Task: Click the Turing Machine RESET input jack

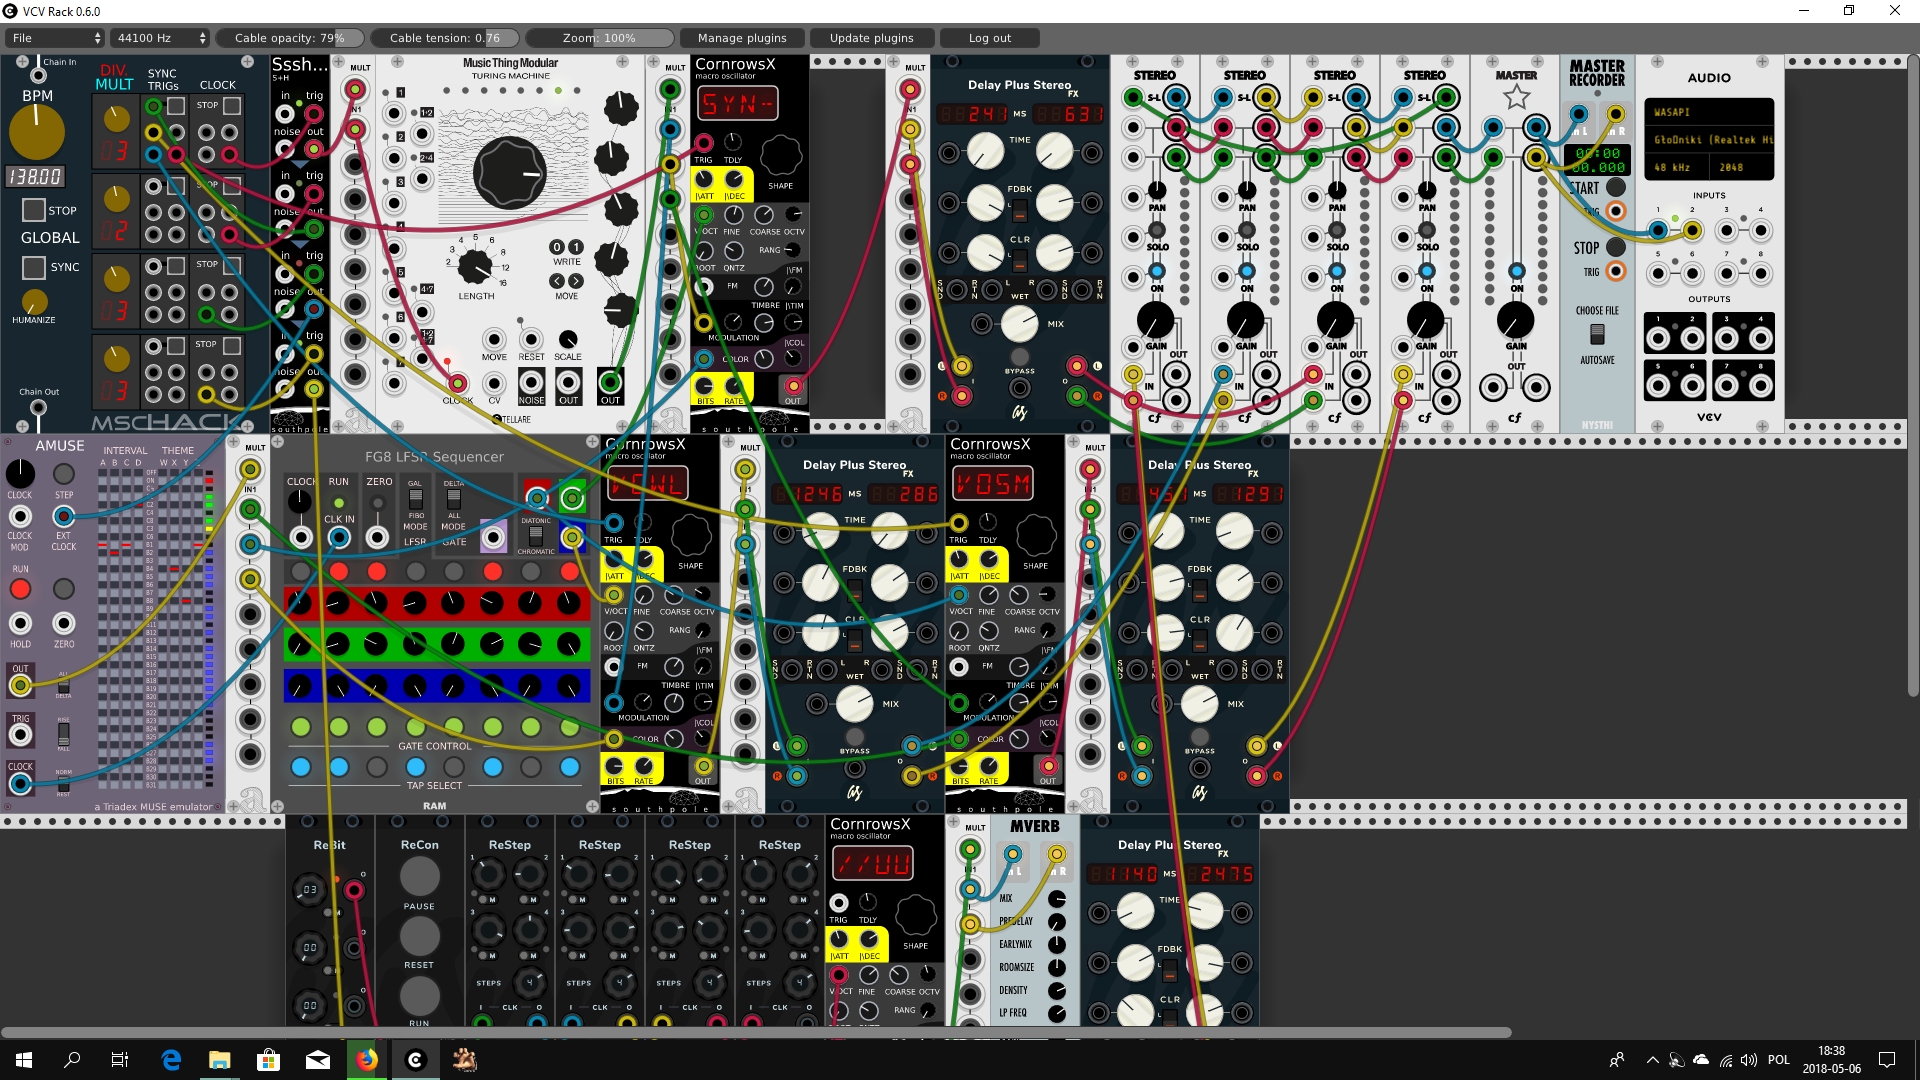Action: (531, 340)
